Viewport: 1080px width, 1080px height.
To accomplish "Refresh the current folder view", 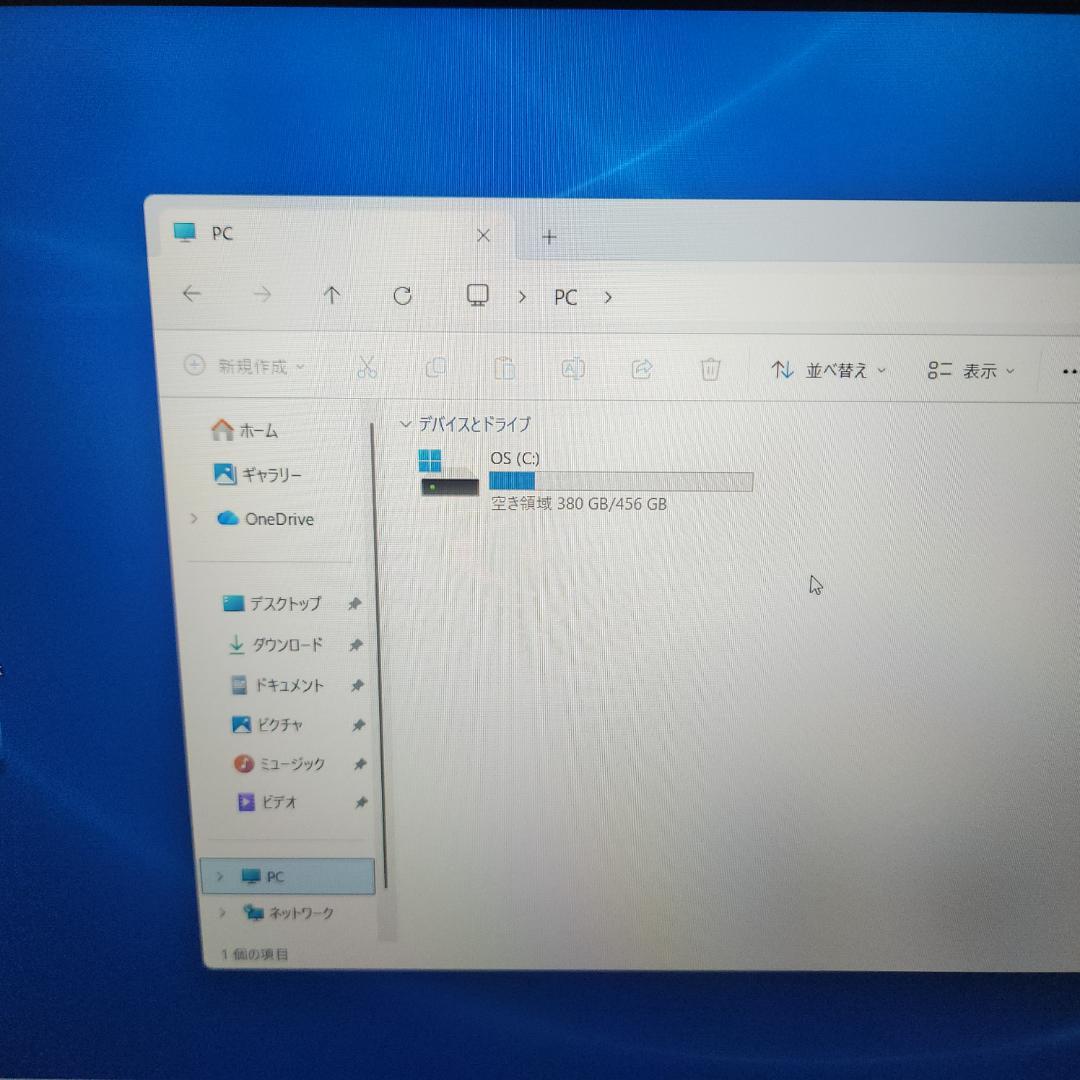I will tap(403, 296).
